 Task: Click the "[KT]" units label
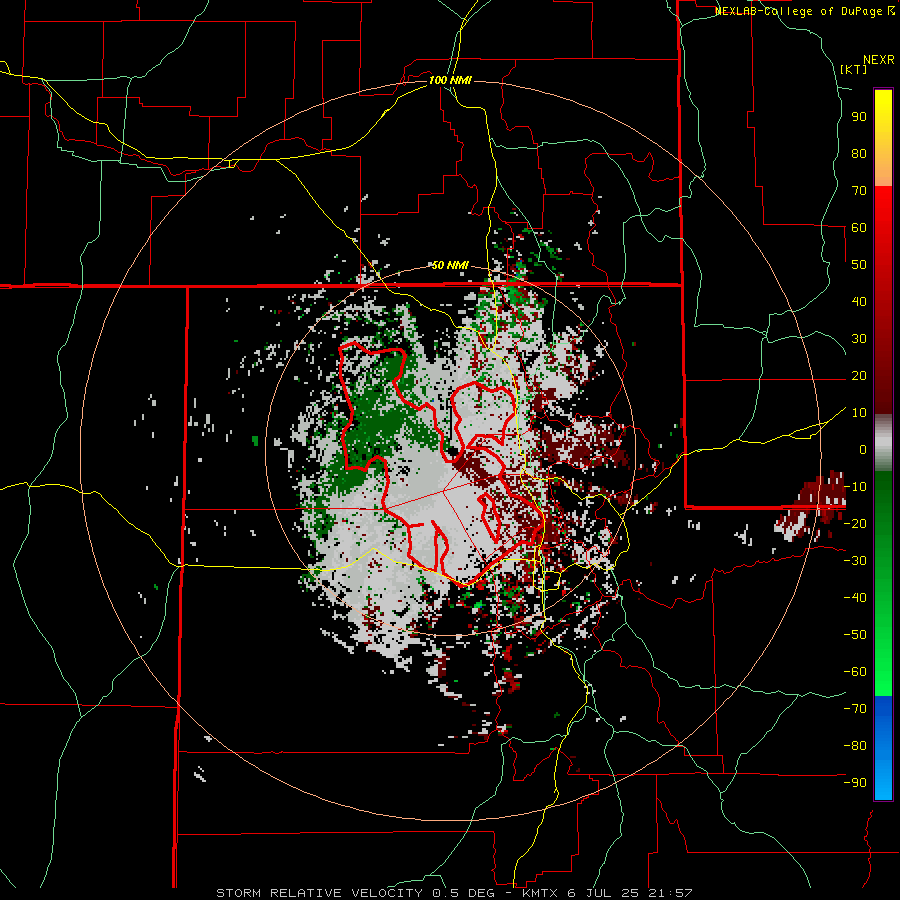(x=854, y=69)
